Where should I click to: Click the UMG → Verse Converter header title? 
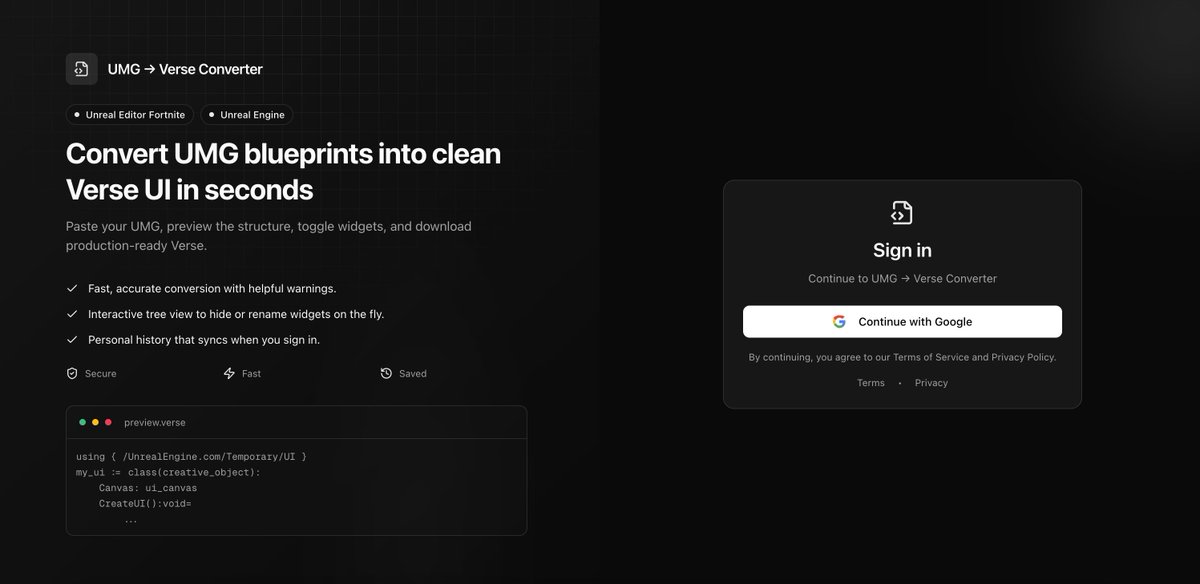click(x=185, y=69)
